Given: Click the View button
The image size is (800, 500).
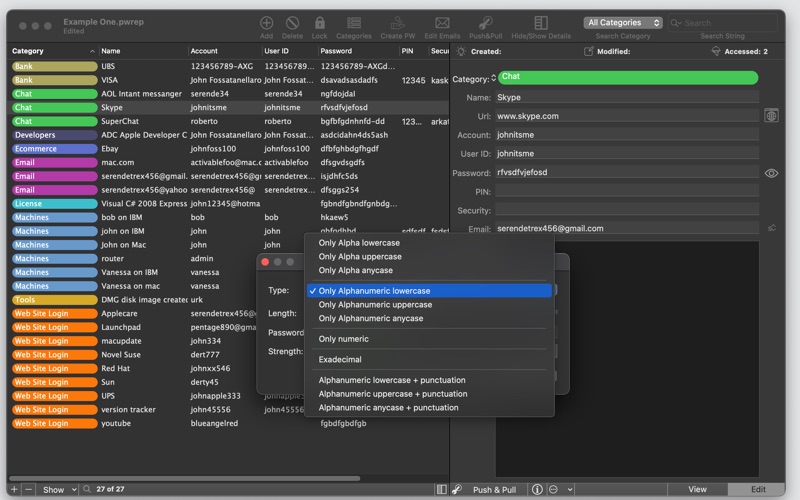Looking at the screenshot, I should [697, 489].
